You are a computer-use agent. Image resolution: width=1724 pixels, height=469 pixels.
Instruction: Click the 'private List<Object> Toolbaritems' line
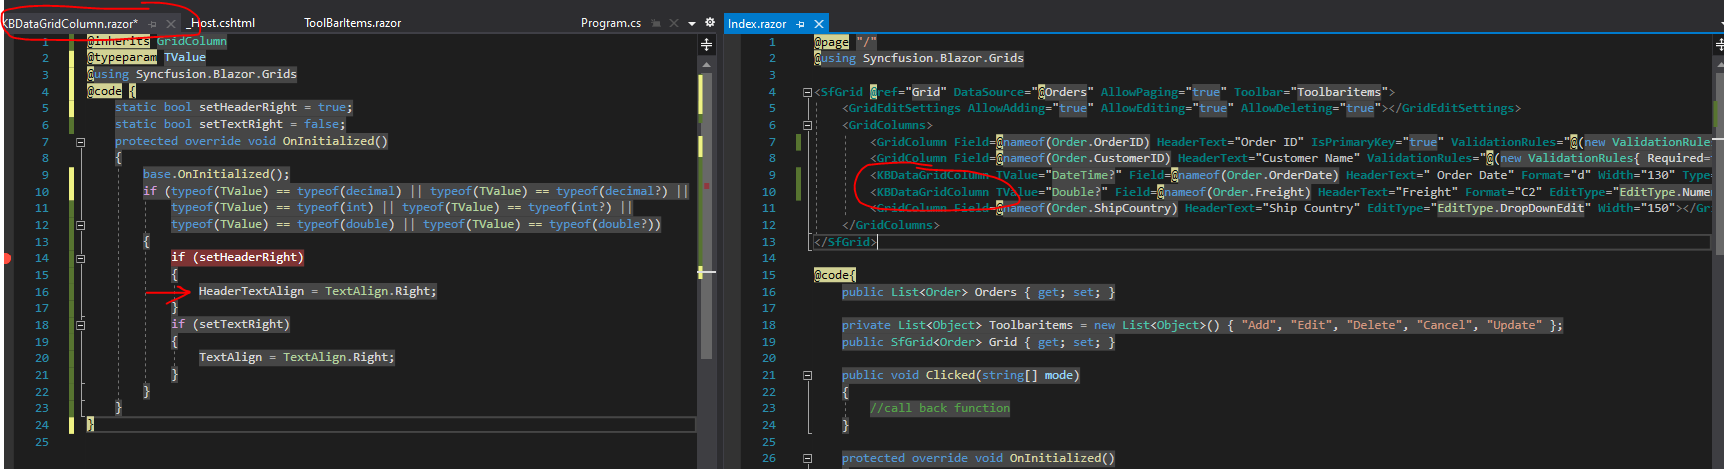pyautogui.click(x=1201, y=325)
